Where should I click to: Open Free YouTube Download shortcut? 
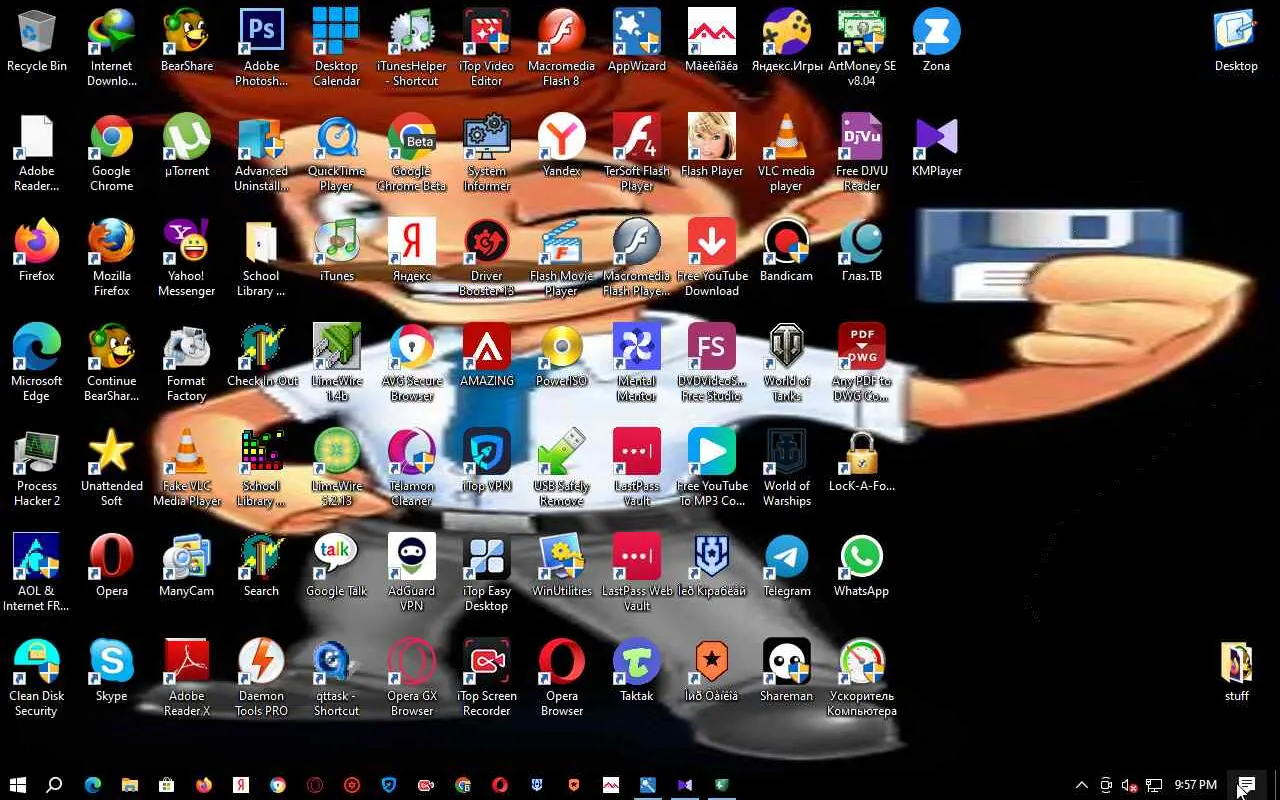coord(712,258)
